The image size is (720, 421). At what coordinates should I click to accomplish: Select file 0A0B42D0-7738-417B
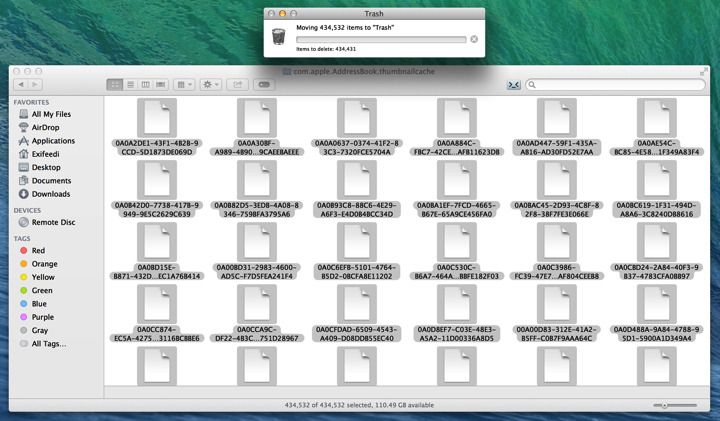click(x=157, y=190)
